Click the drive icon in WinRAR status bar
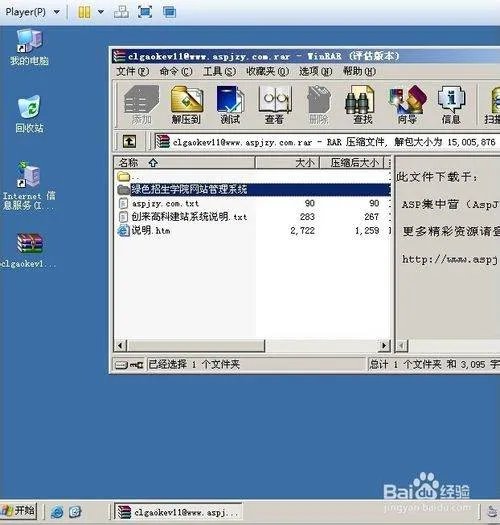500x525 pixels. tap(121, 365)
